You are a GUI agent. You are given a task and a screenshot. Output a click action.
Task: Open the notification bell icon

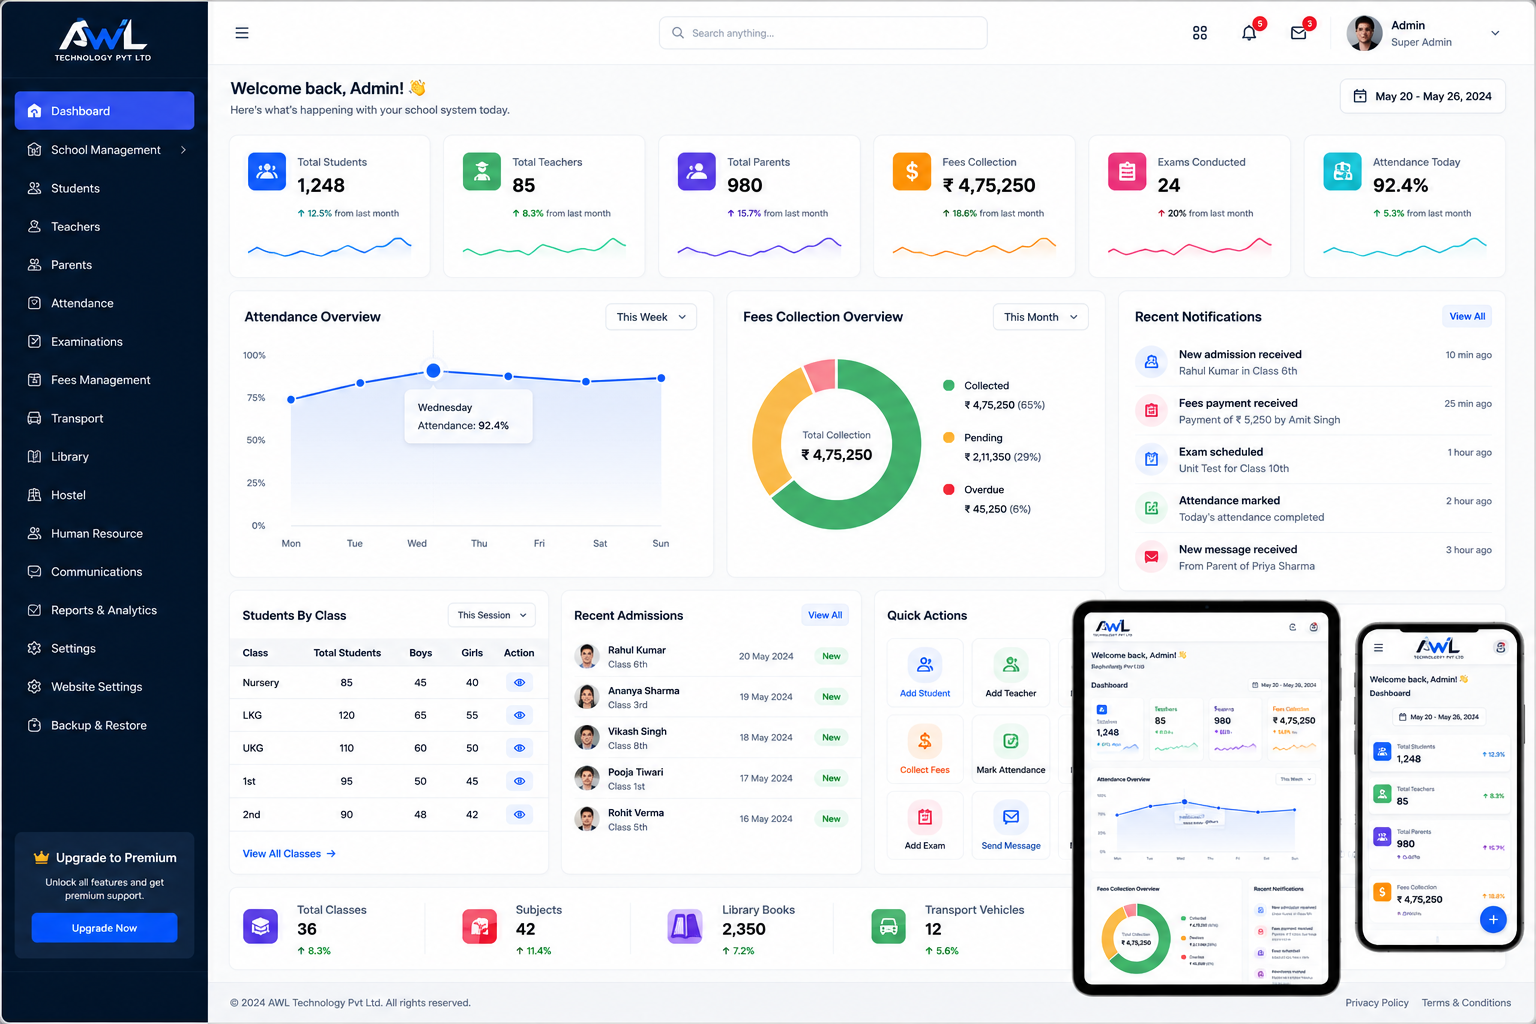tap(1249, 33)
